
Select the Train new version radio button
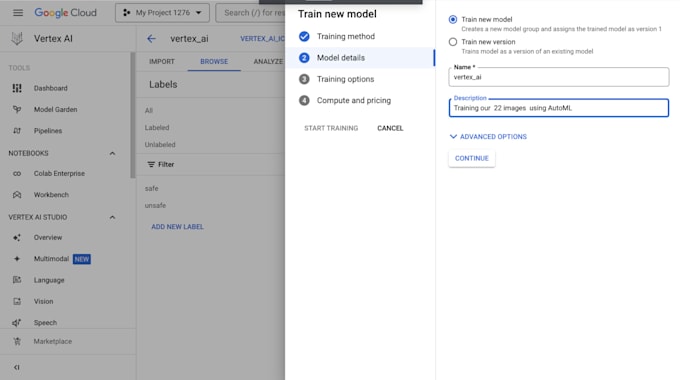point(453,42)
